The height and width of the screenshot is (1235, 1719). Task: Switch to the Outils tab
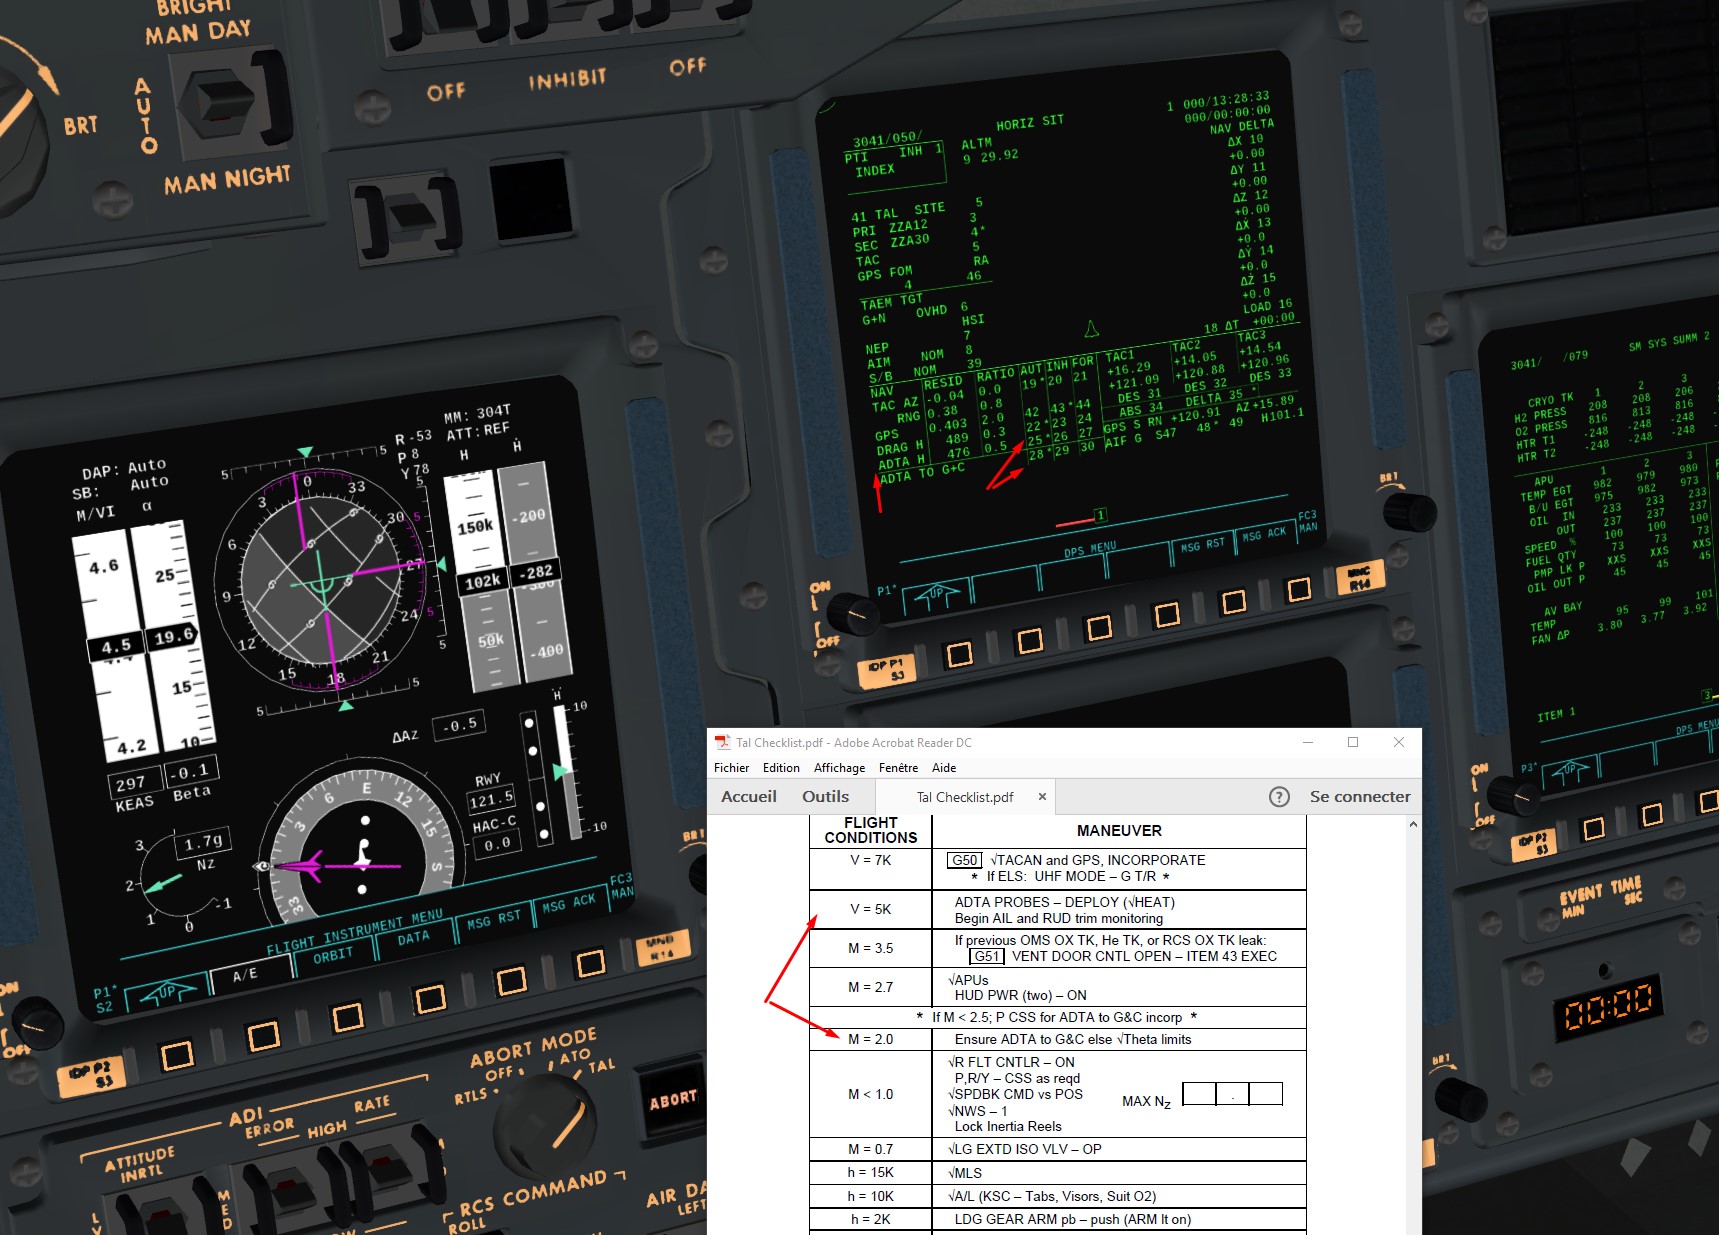tap(825, 797)
